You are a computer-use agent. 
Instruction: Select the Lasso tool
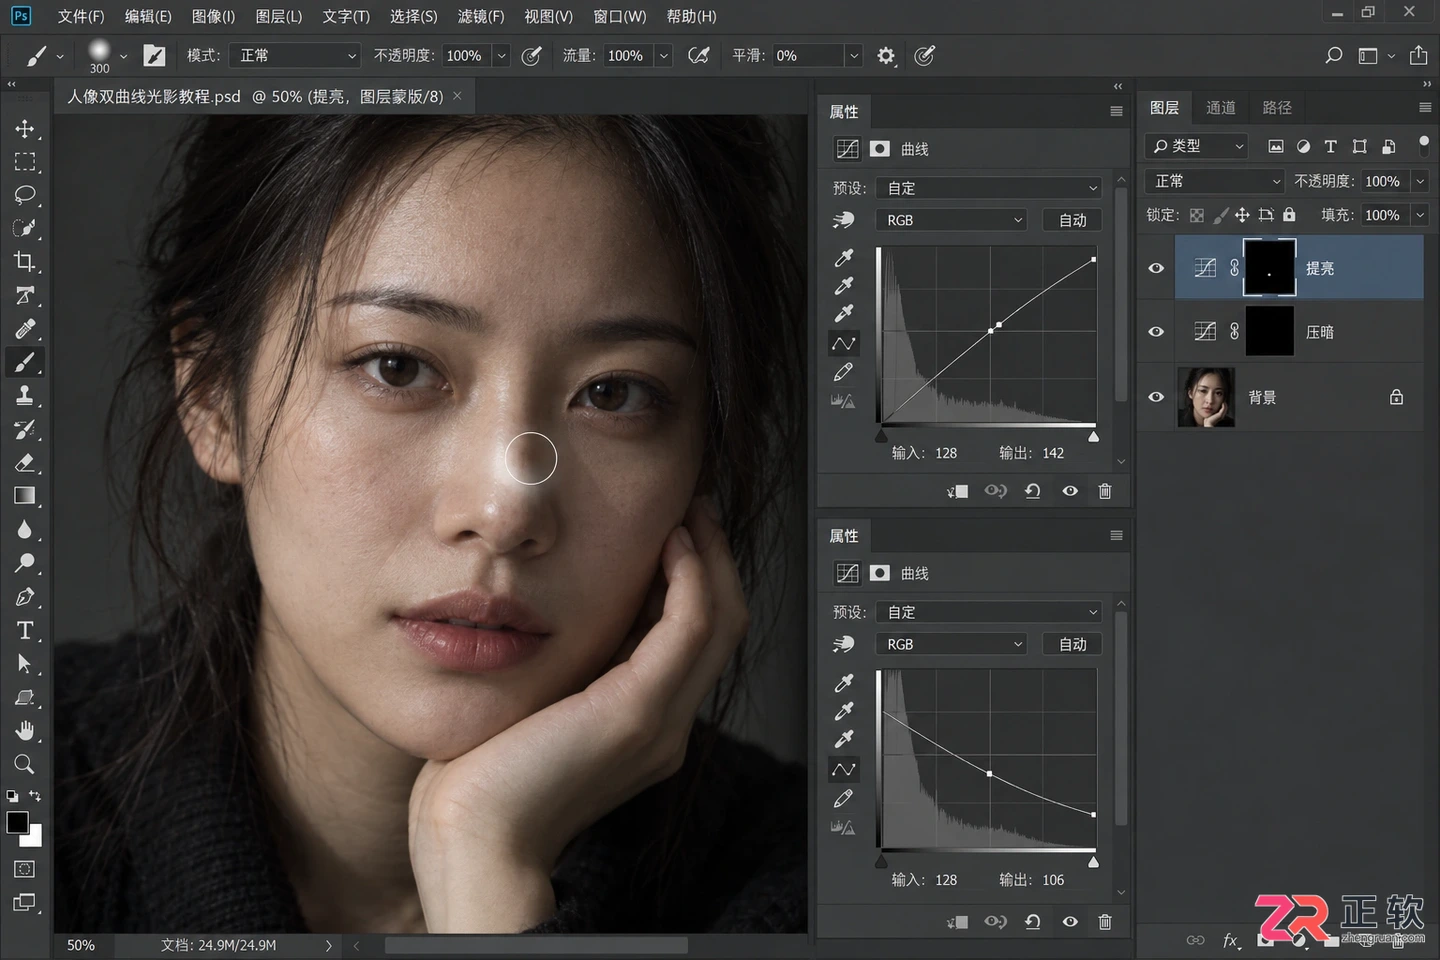[25, 195]
